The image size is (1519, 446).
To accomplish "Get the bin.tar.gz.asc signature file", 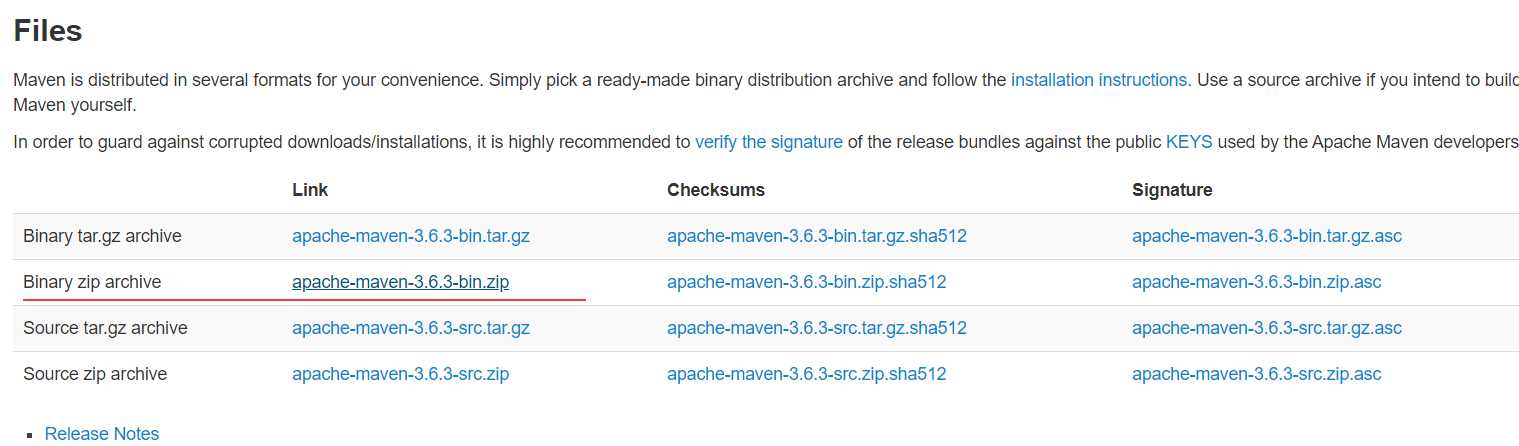I will coord(1266,237).
